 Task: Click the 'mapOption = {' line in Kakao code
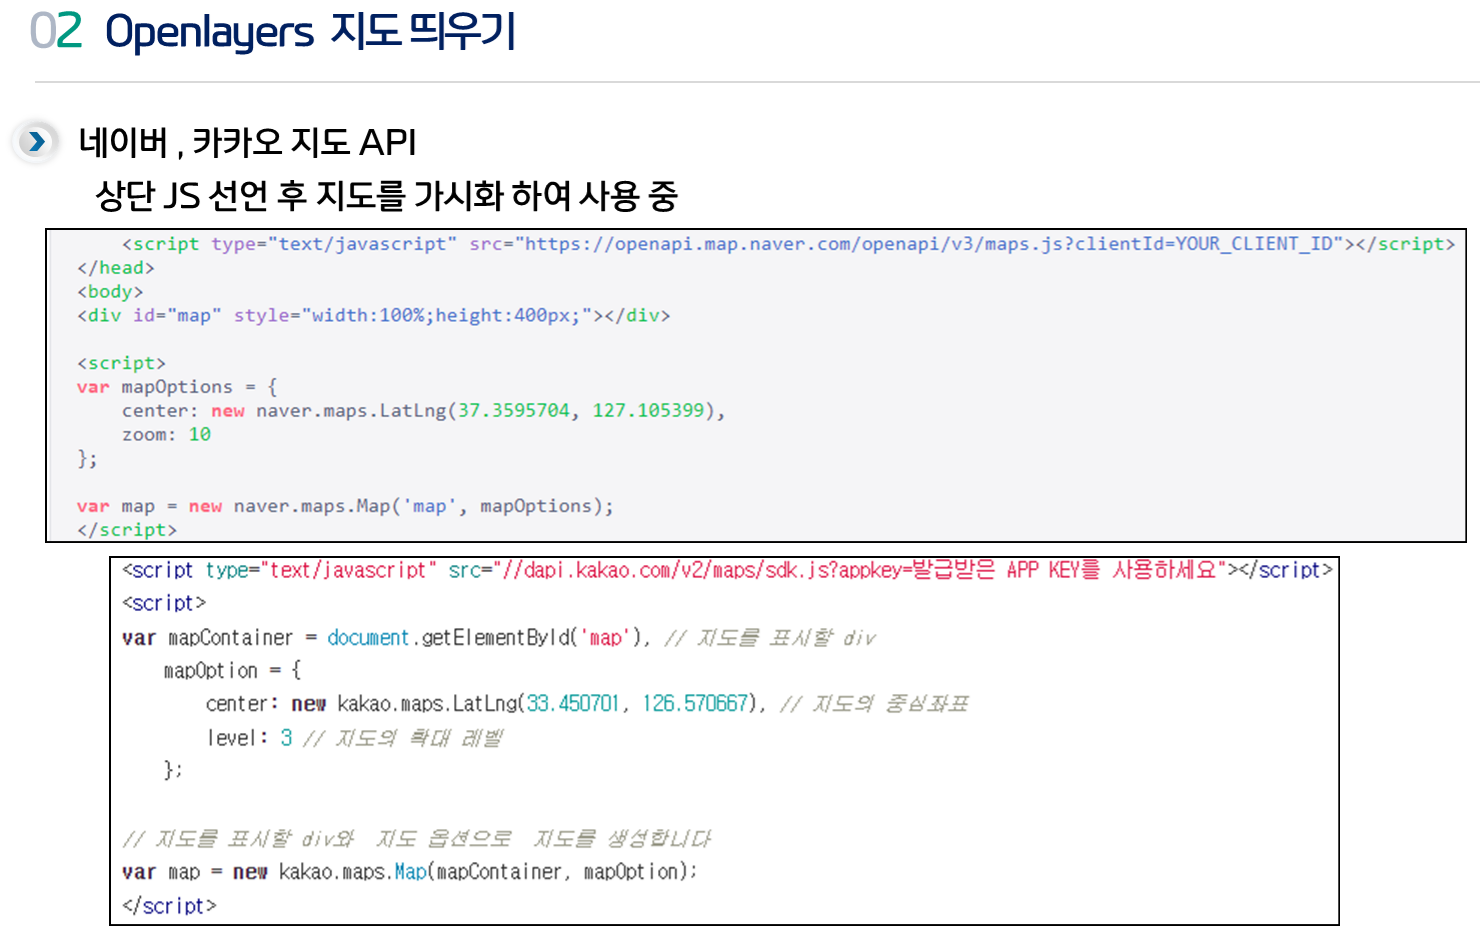point(232,670)
